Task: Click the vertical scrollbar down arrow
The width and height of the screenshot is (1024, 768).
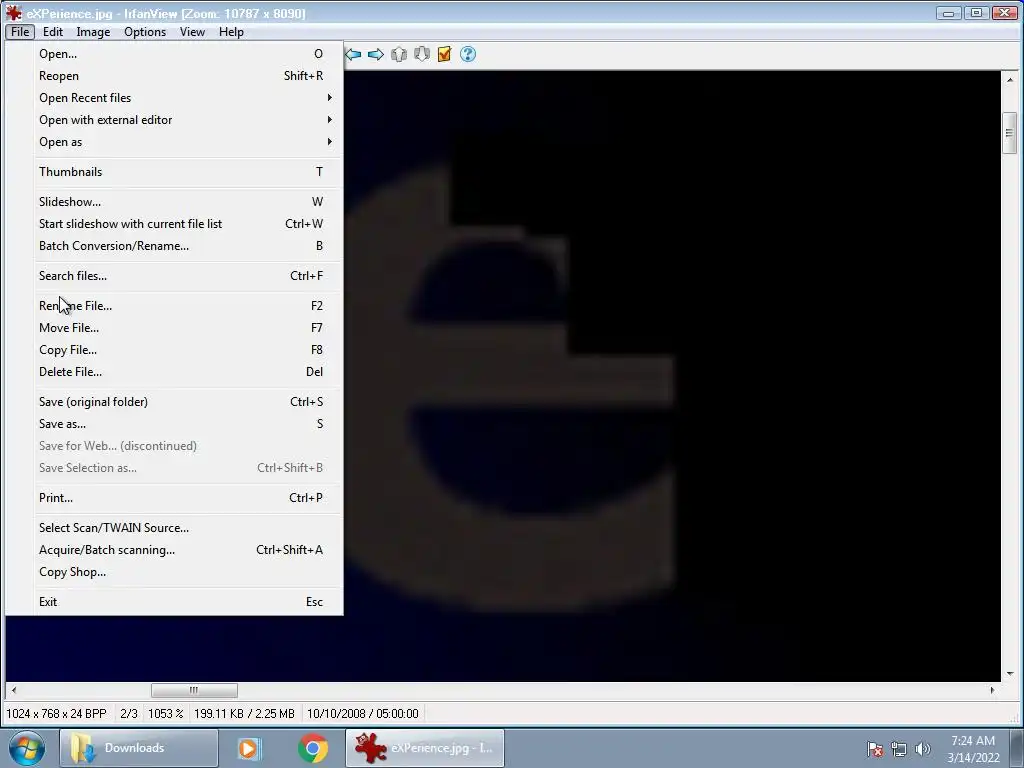Action: point(1010,673)
